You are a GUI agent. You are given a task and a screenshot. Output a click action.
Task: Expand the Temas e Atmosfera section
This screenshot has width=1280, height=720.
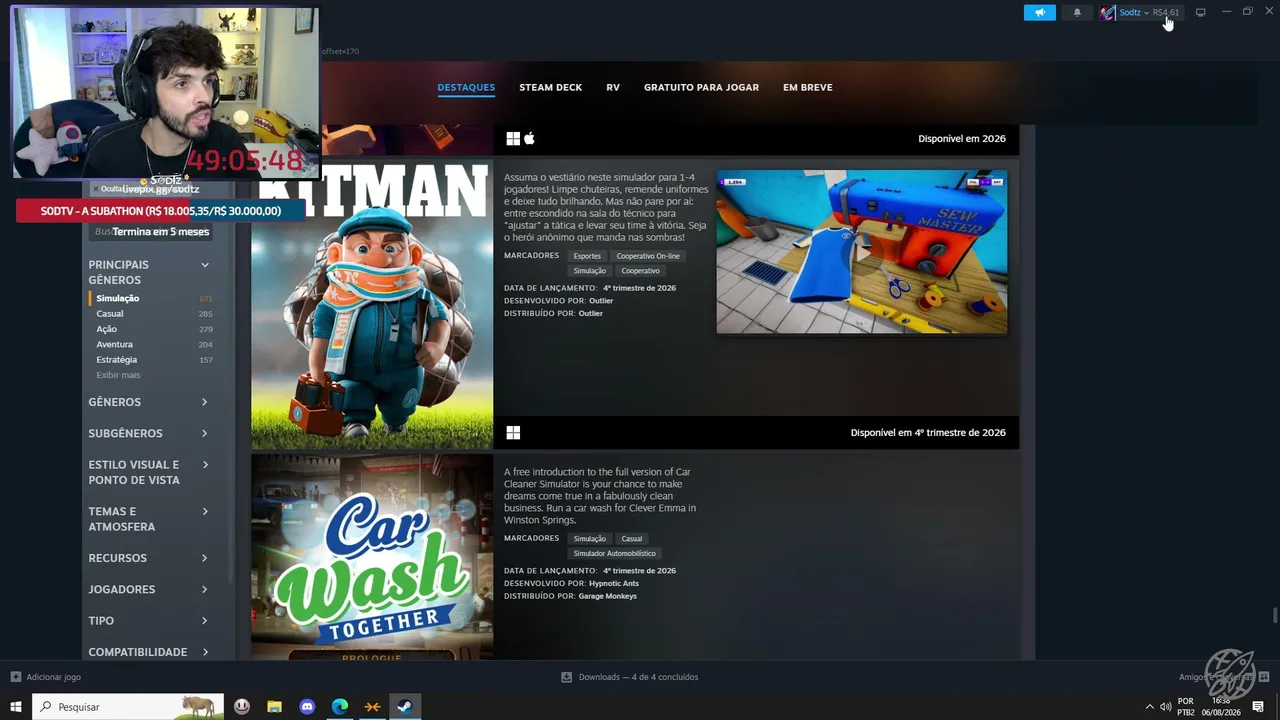148,519
